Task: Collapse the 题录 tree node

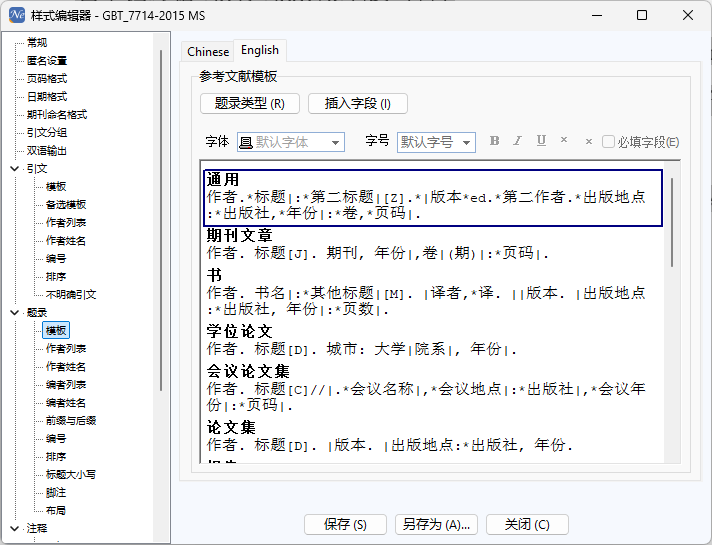Action: point(15,312)
